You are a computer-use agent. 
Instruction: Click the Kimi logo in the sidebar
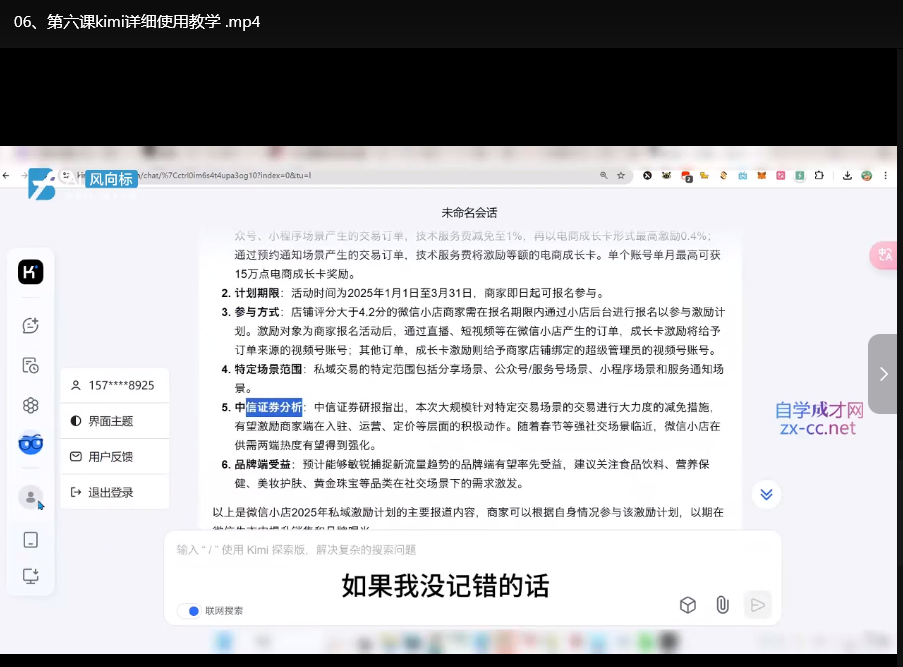pyautogui.click(x=31, y=272)
